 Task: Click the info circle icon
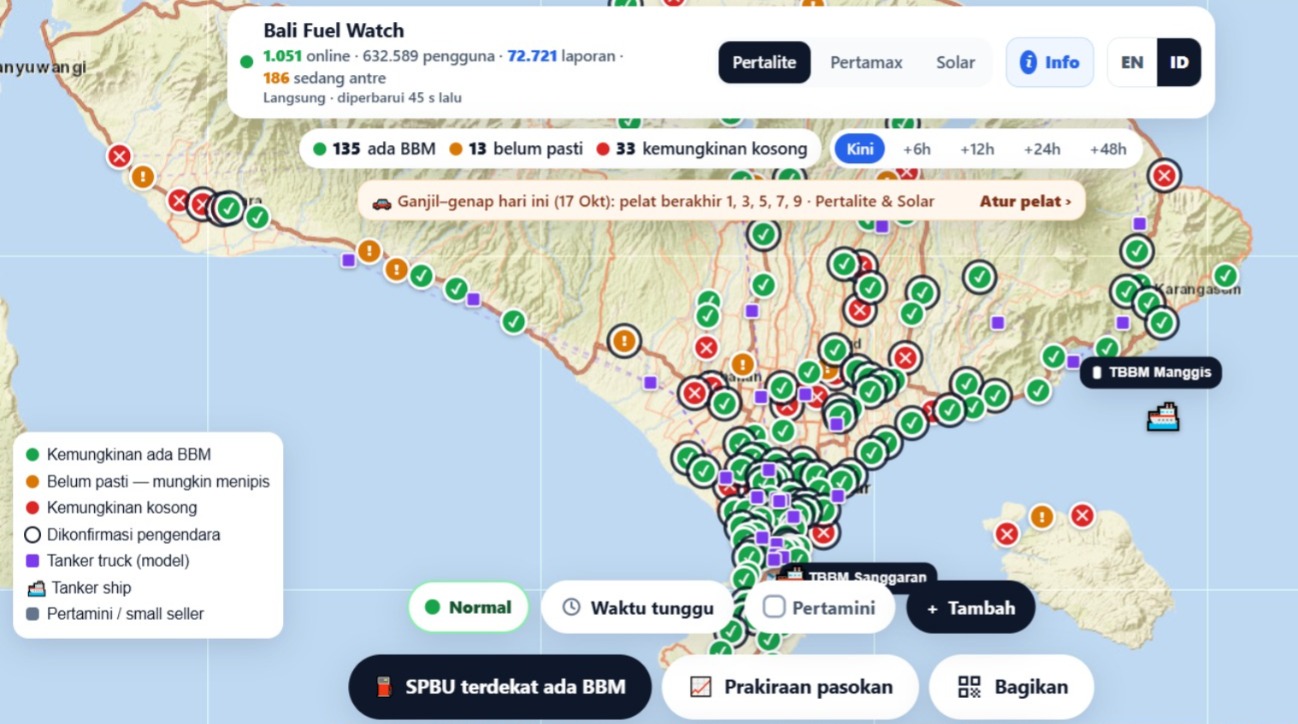pos(1028,62)
